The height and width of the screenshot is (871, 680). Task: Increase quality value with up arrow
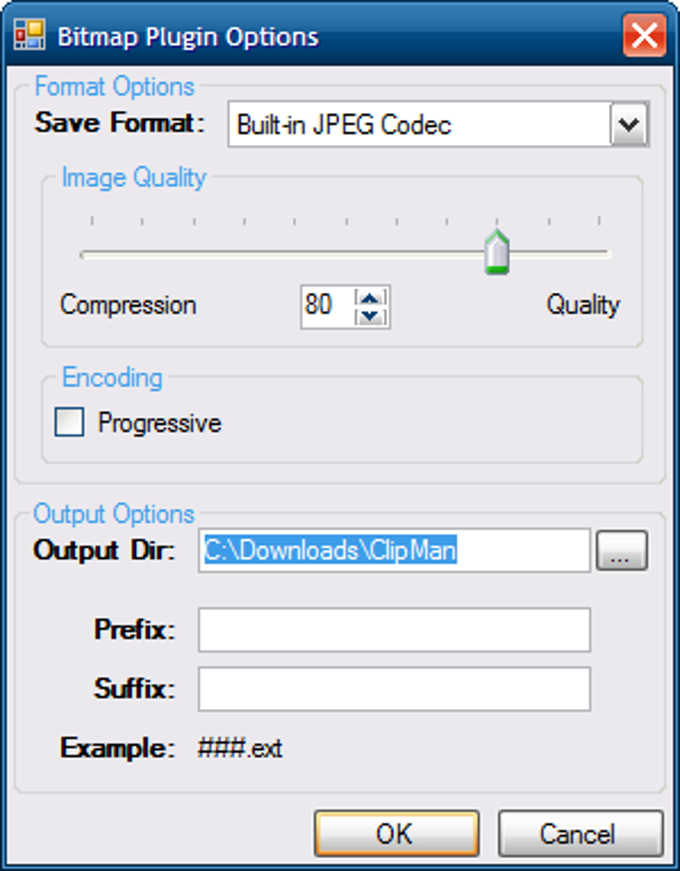371,297
